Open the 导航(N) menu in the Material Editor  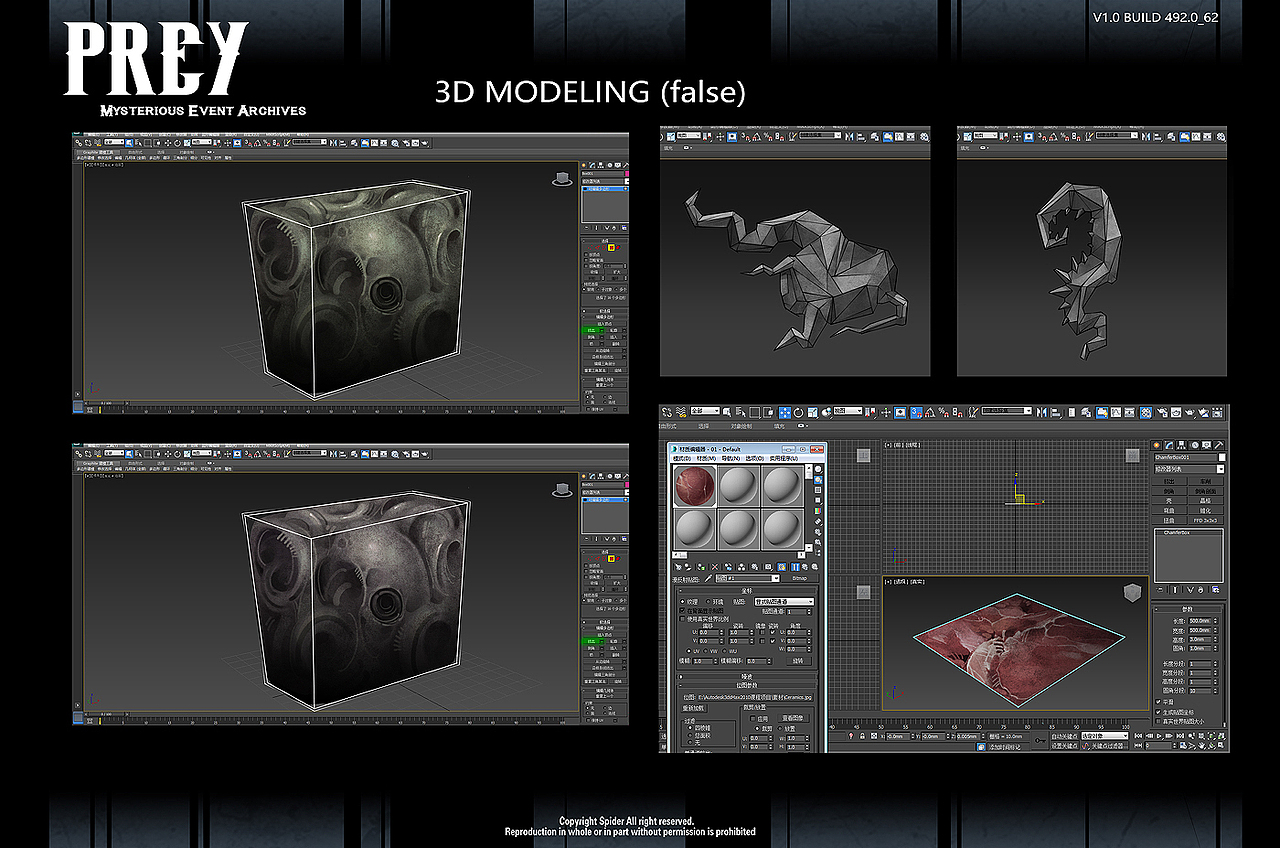point(732,458)
